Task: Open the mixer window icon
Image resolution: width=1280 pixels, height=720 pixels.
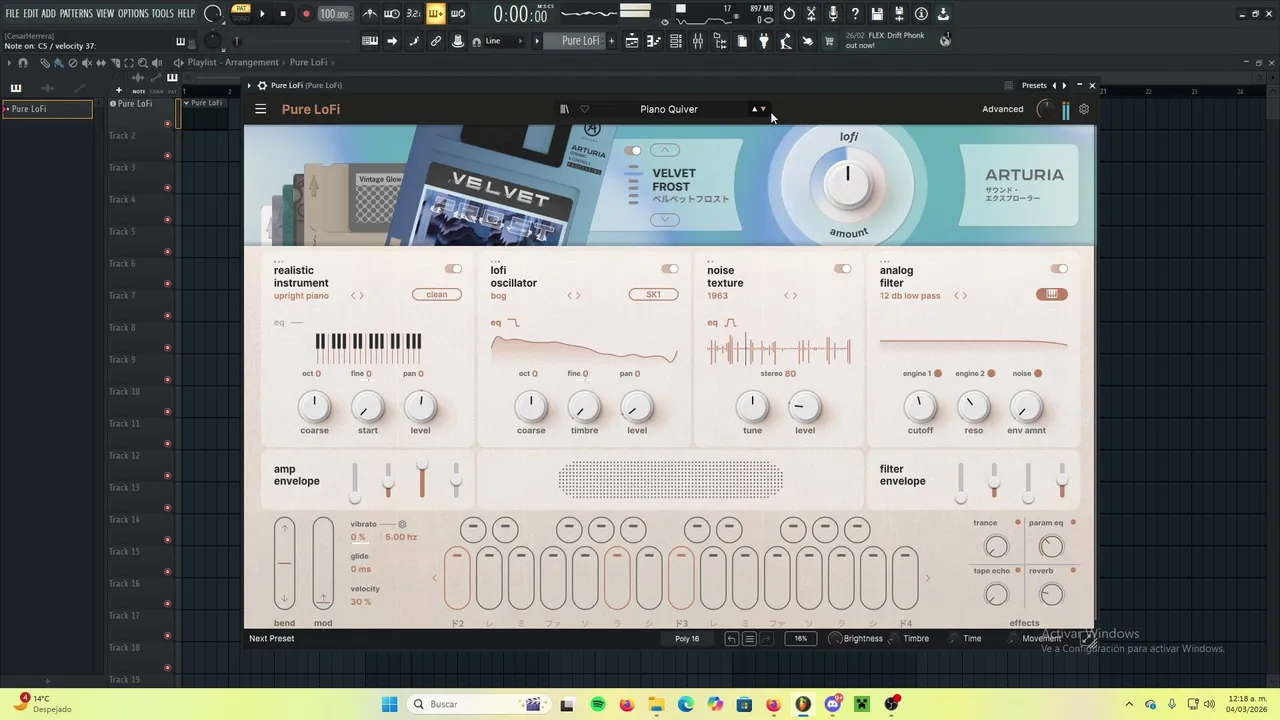Action: [x=698, y=41]
